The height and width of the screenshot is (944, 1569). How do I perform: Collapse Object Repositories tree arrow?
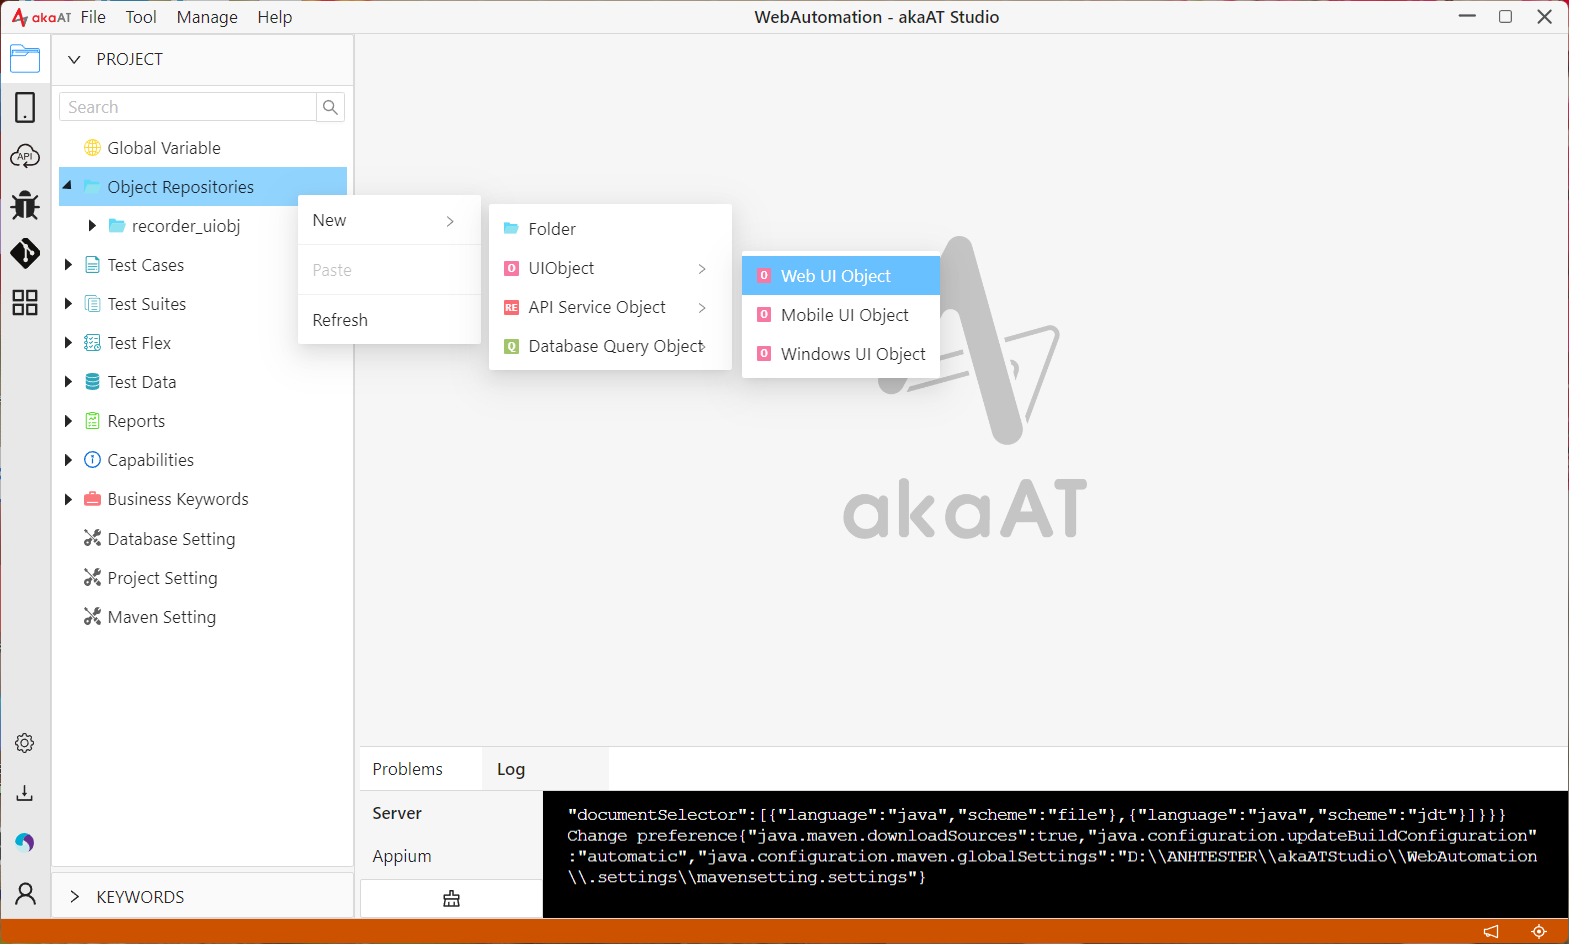(68, 186)
